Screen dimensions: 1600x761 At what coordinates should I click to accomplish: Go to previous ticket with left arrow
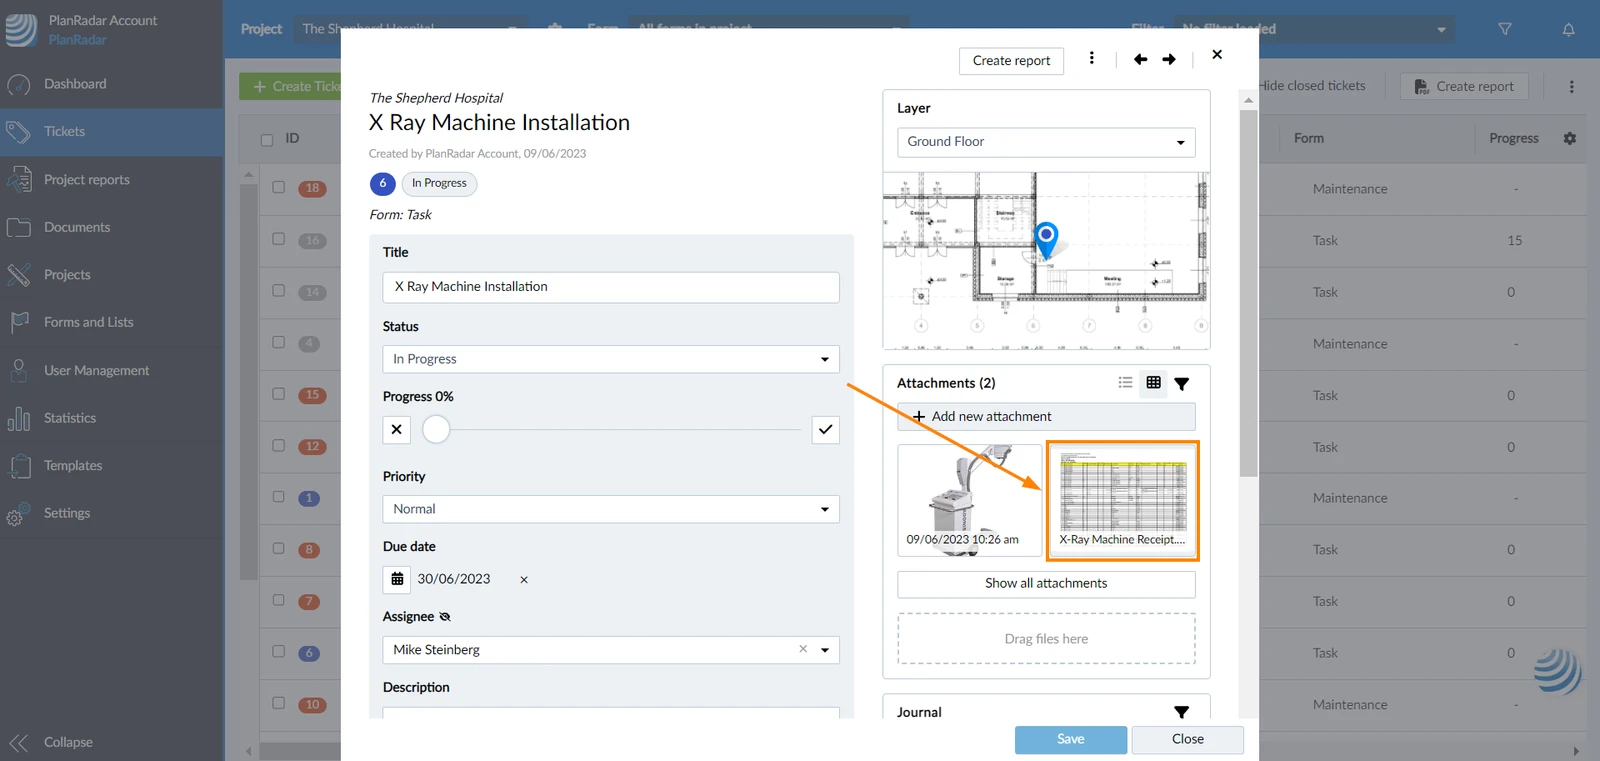pos(1140,59)
